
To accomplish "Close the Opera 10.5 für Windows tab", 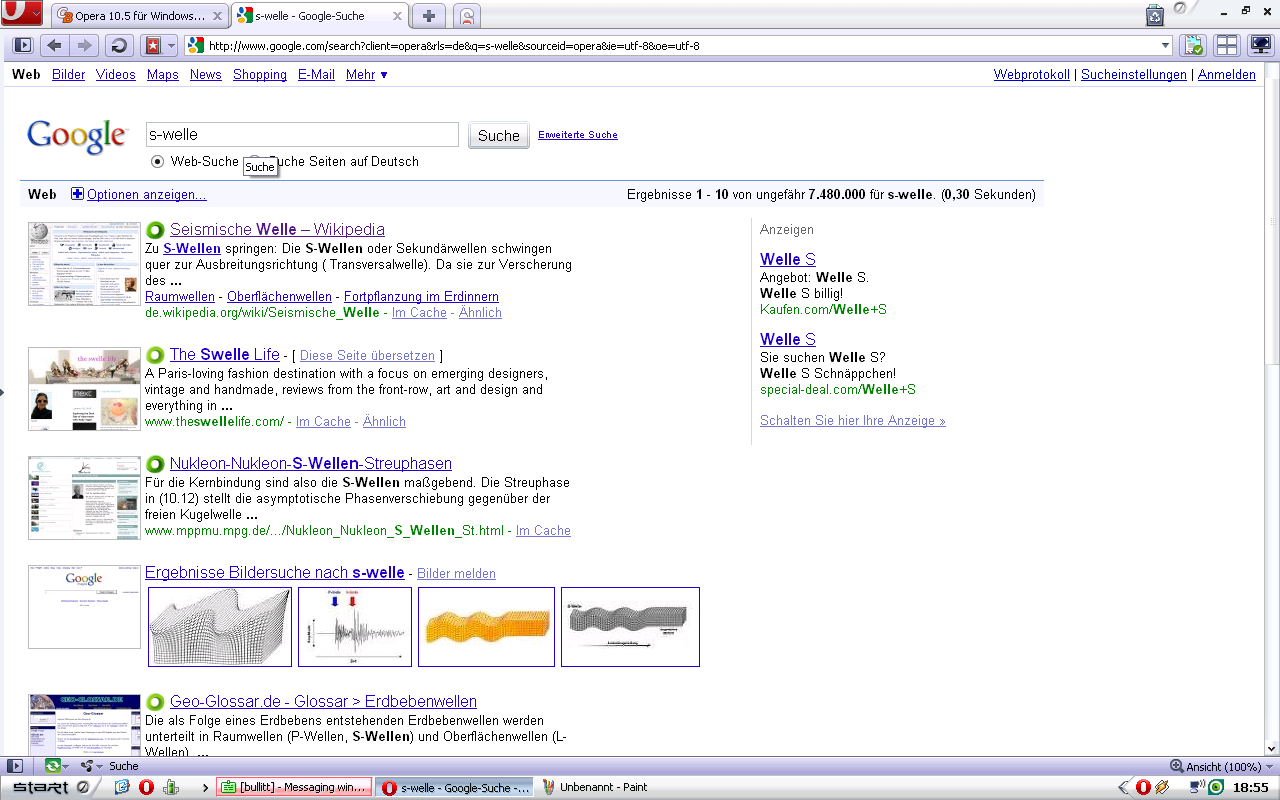I will point(218,16).
